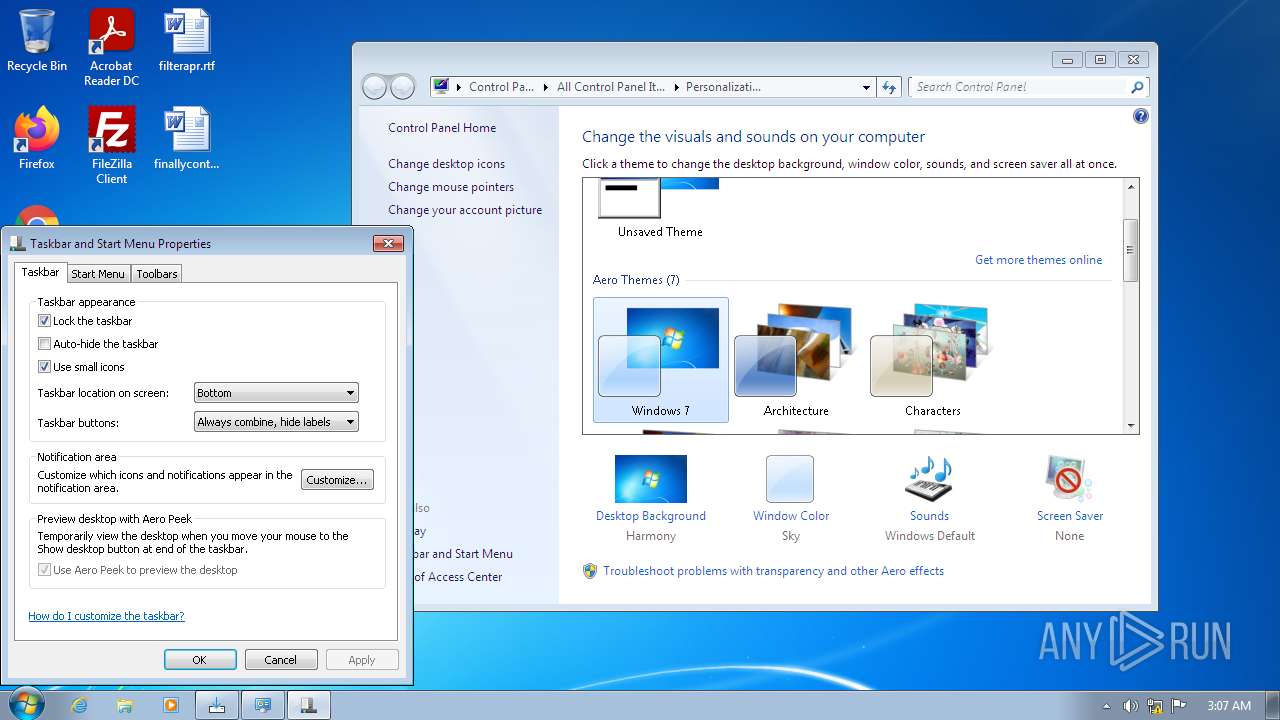Open Change your account picture link
The width and height of the screenshot is (1280, 720).
(x=465, y=210)
